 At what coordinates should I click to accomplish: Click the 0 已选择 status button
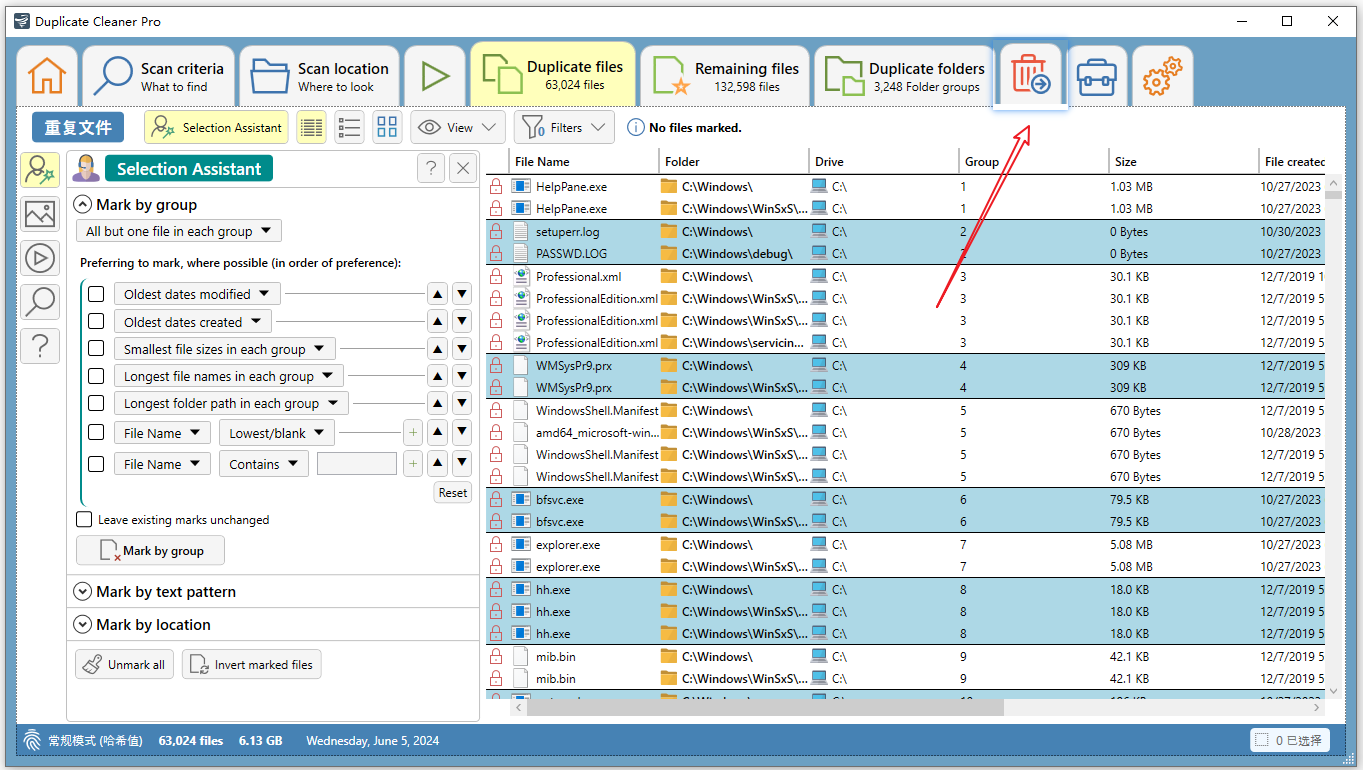(x=1290, y=740)
